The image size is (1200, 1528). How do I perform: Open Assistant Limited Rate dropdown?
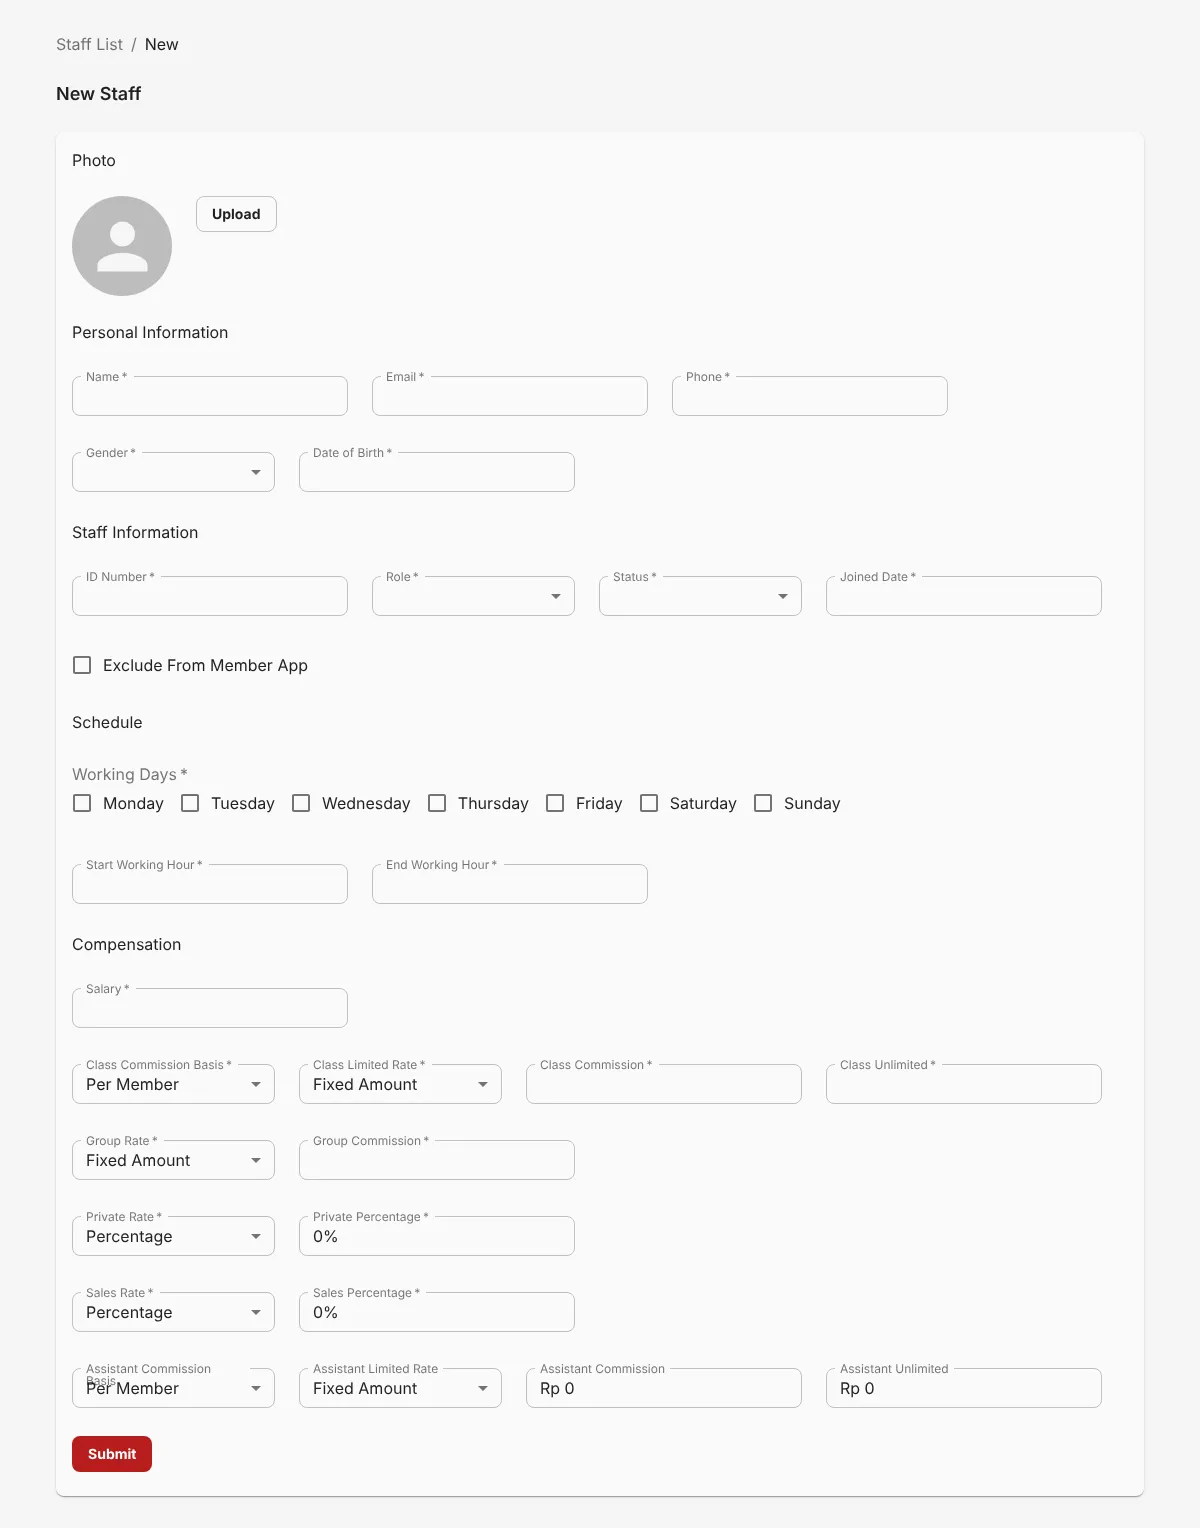pos(400,1388)
